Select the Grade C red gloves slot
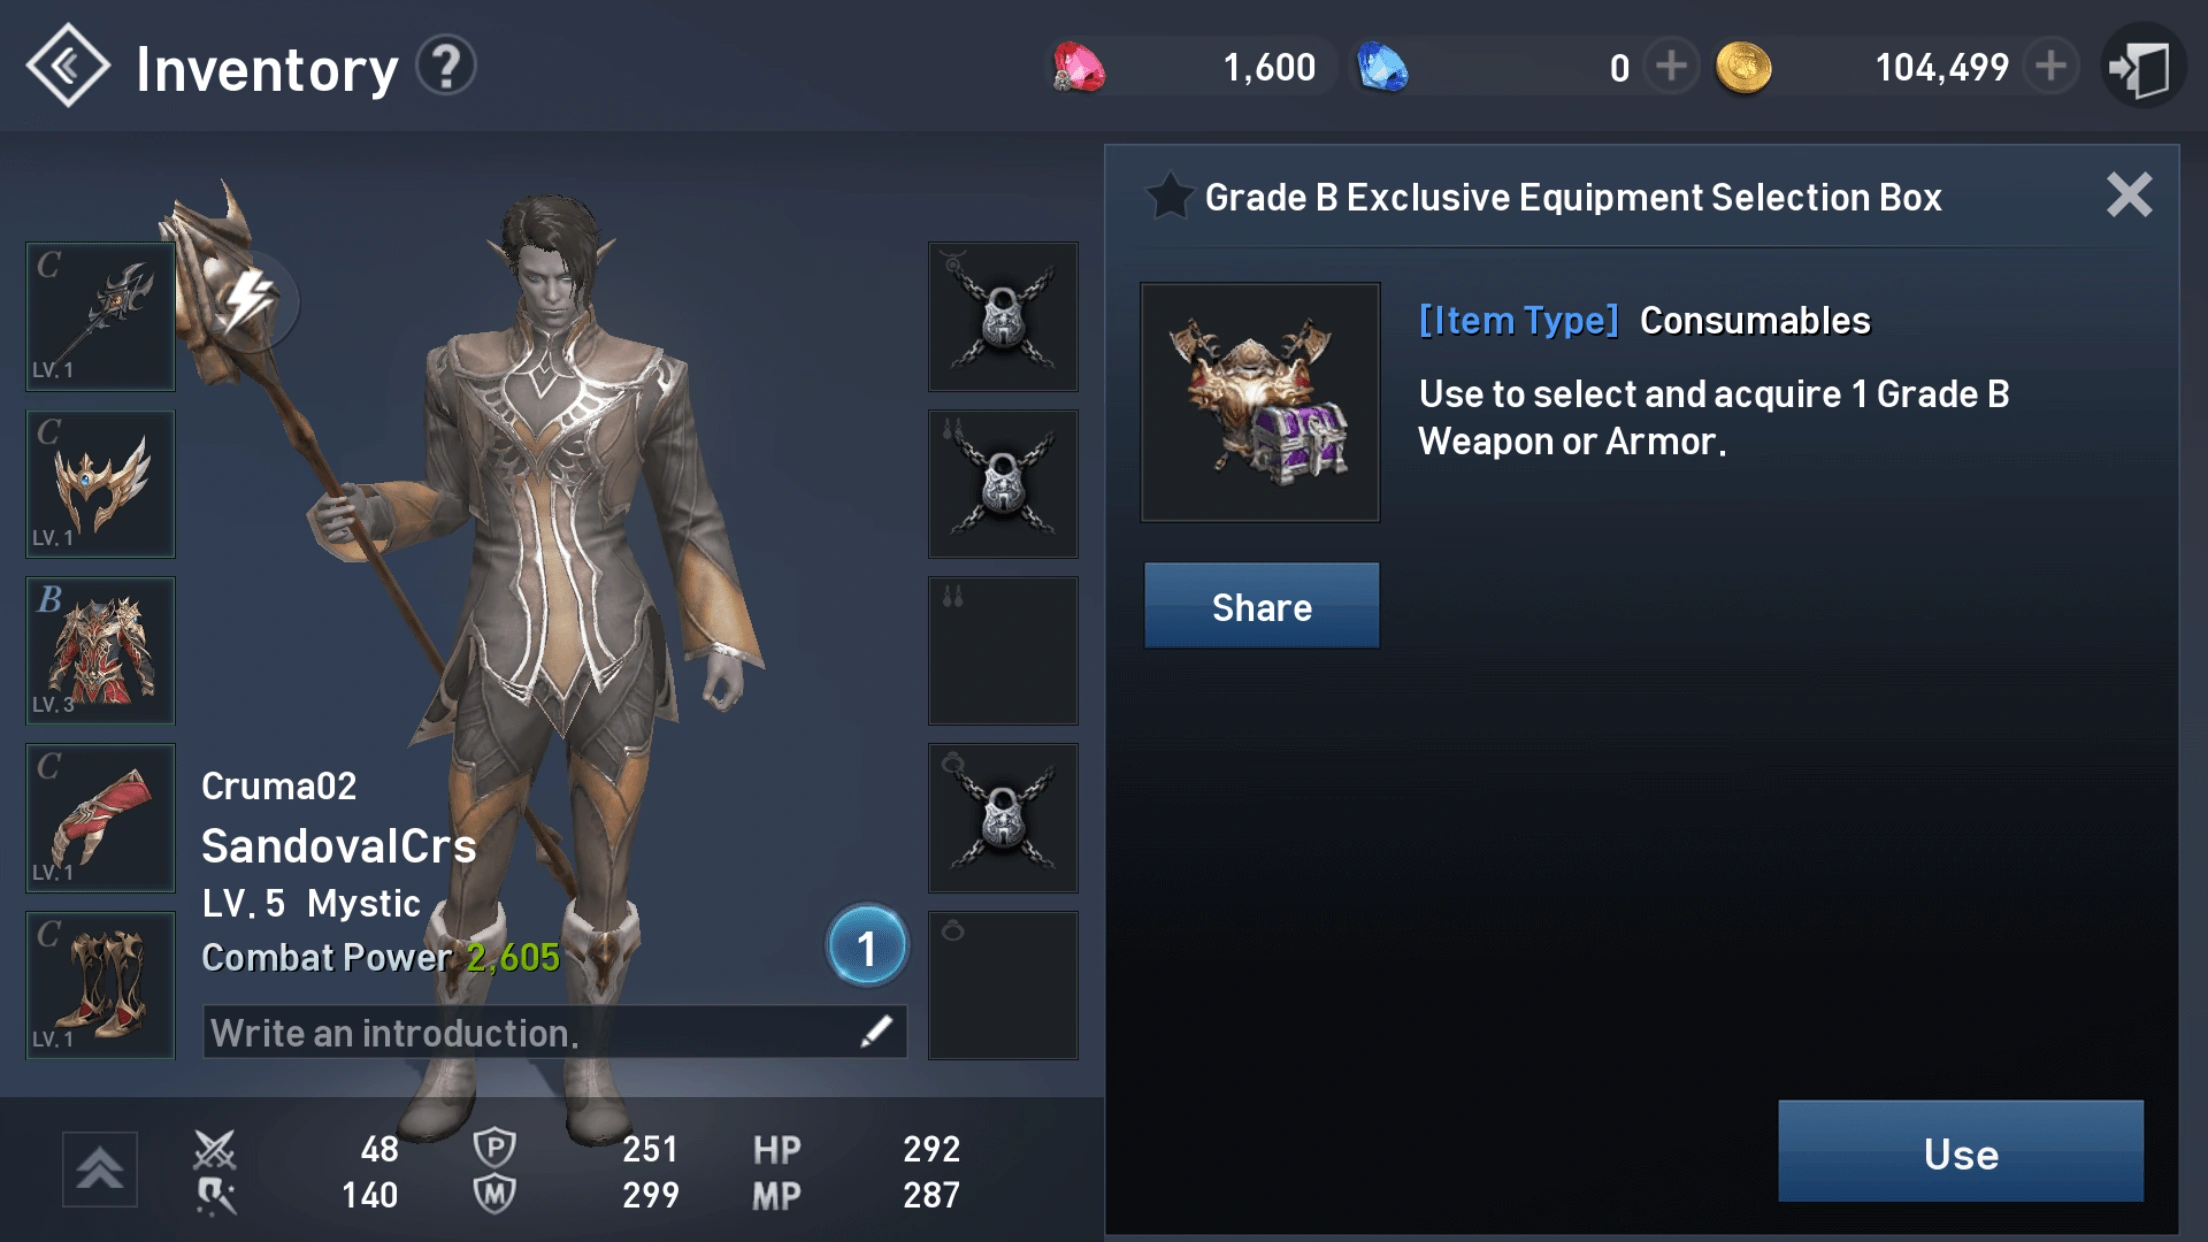Viewport: 2208px width, 1242px height. [x=100, y=818]
